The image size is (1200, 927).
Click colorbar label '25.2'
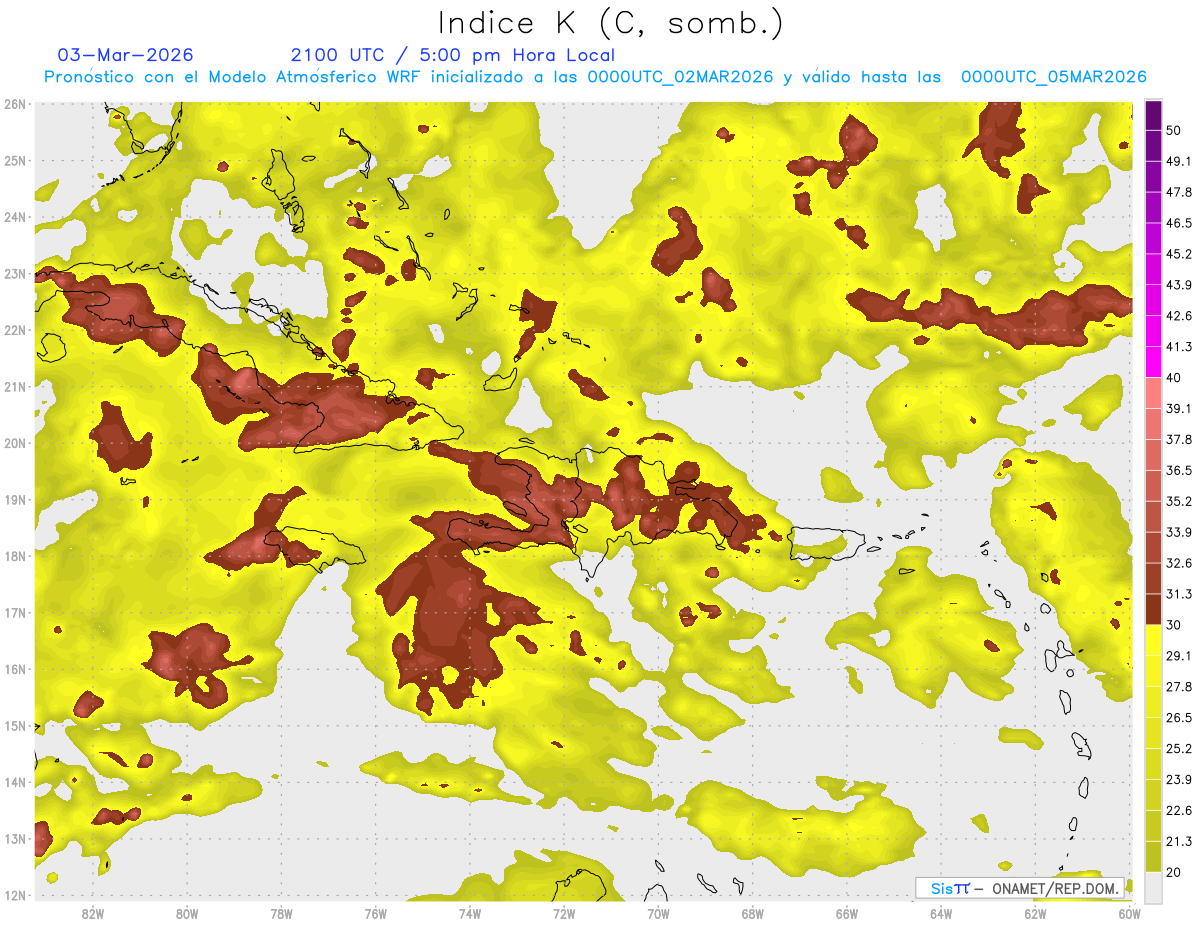coord(1179,749)
